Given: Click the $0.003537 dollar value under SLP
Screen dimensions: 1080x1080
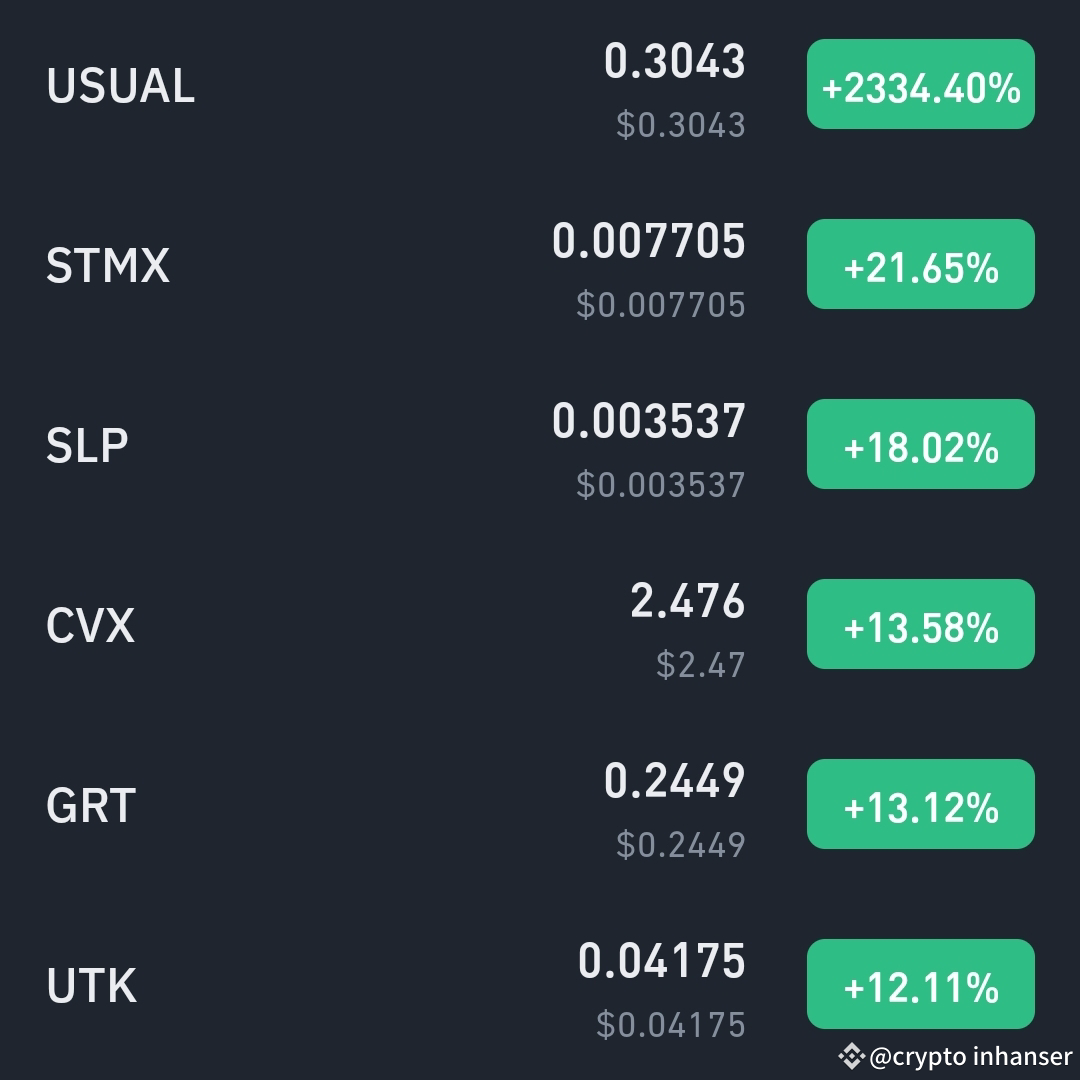Looking at the screenshot, I should coord(660,484).
